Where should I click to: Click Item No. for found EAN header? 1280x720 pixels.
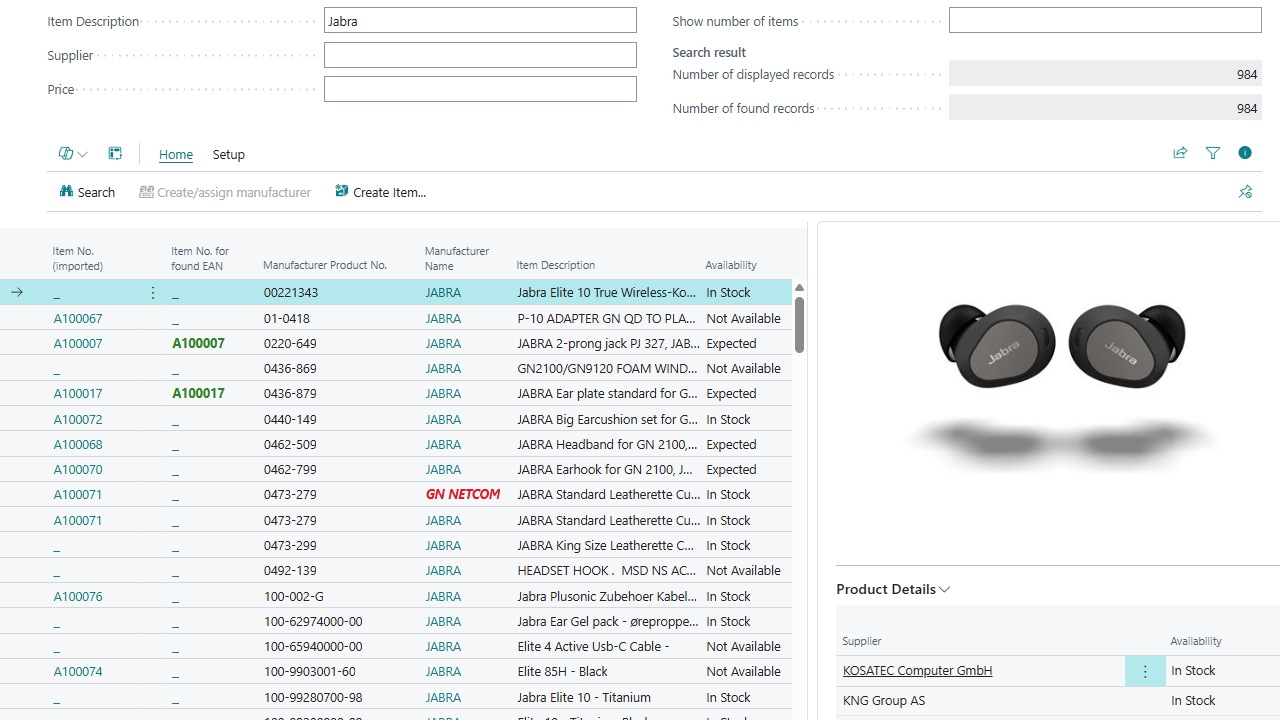[200, 258]
